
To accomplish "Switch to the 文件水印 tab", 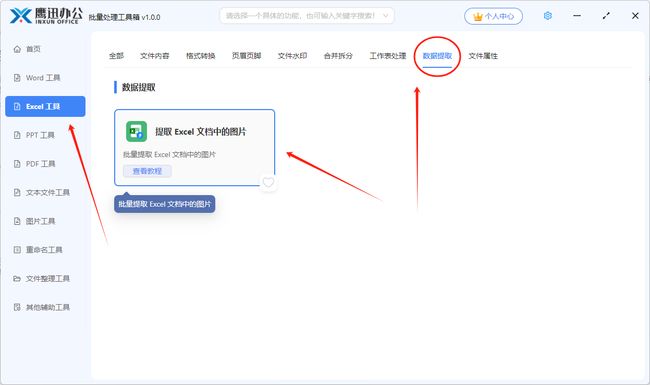I will click(292, 56).
